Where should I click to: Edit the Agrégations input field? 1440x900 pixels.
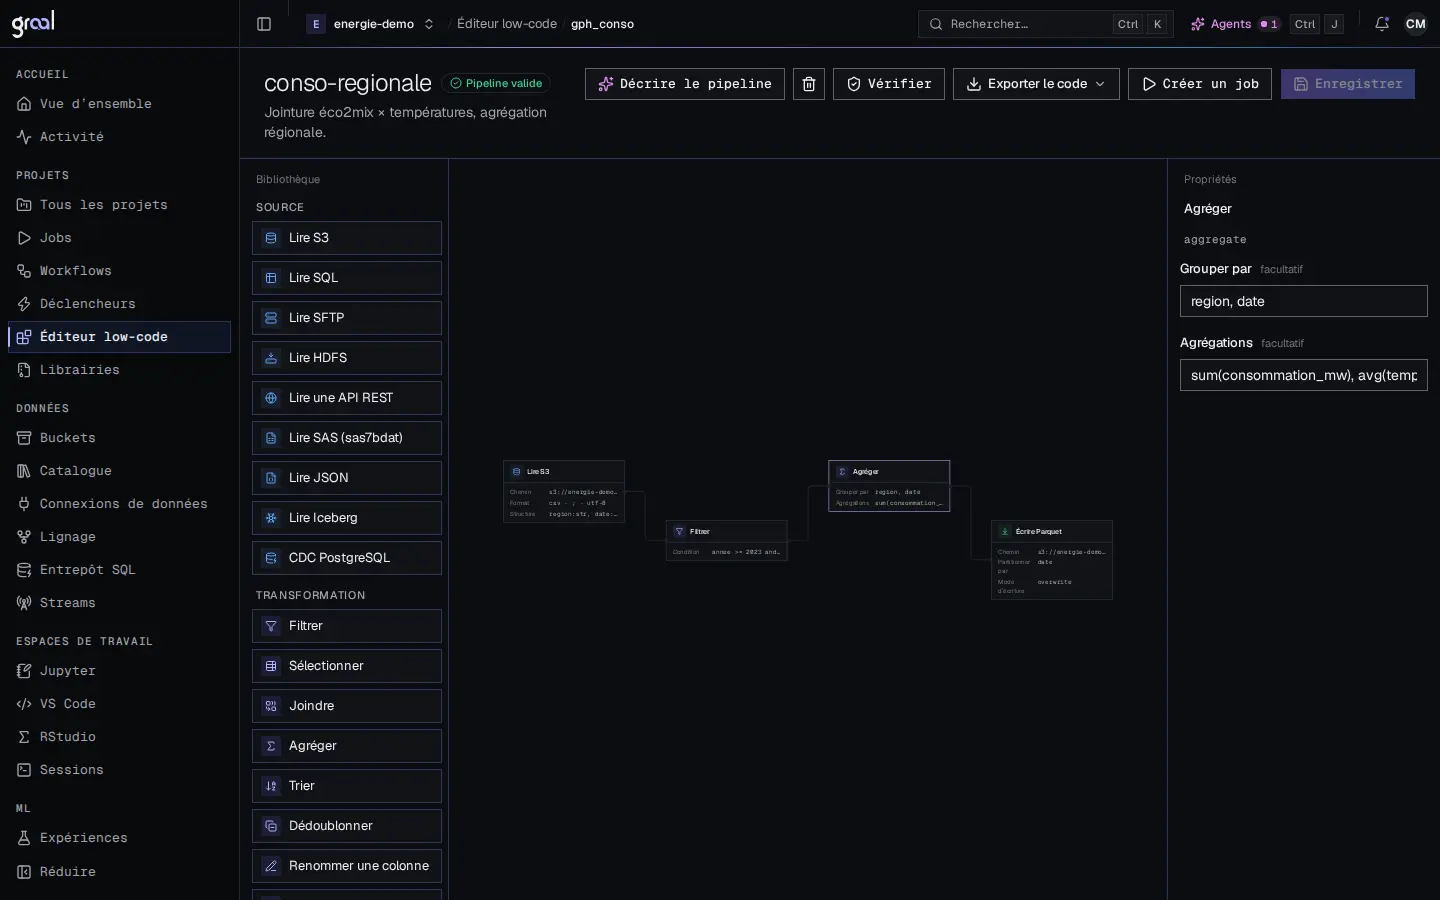(x=1304, y=375)
